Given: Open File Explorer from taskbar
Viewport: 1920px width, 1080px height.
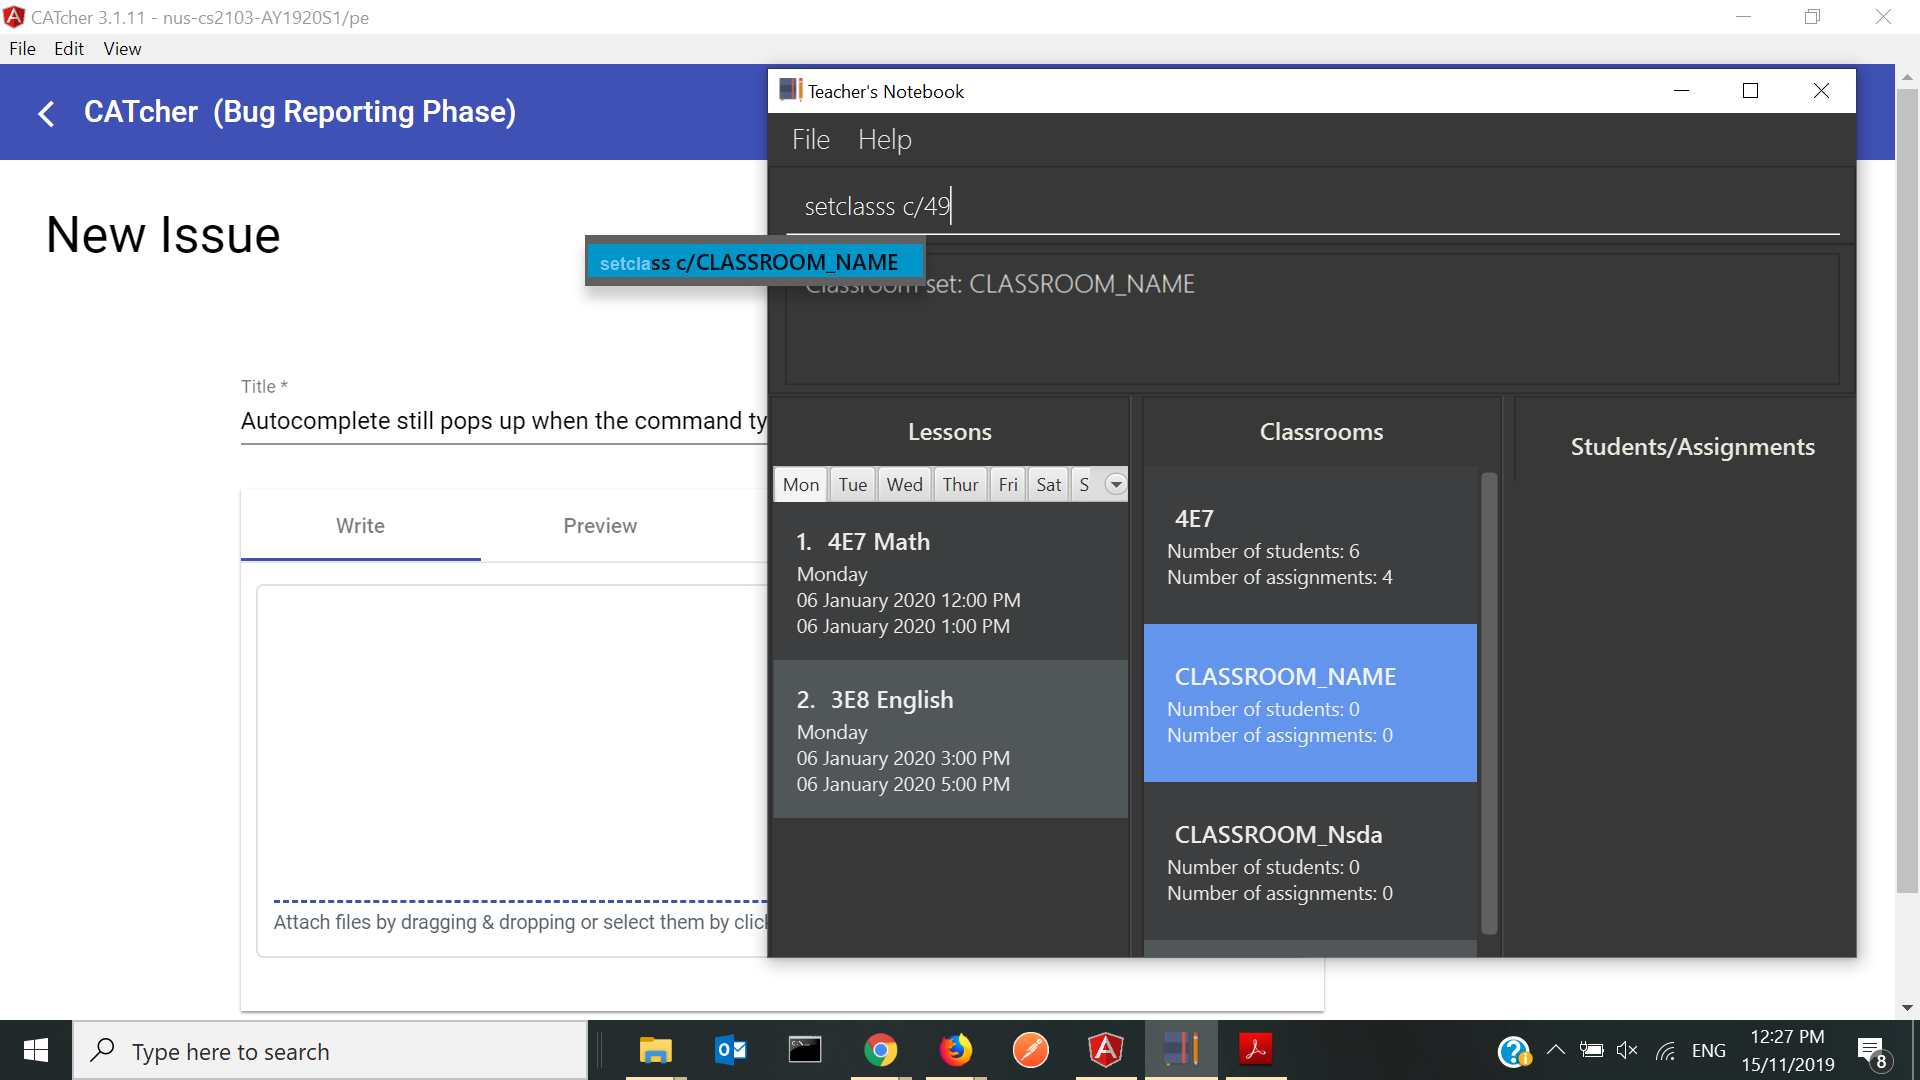Looking at the screenshot, I should click(x=656, y=1050).
